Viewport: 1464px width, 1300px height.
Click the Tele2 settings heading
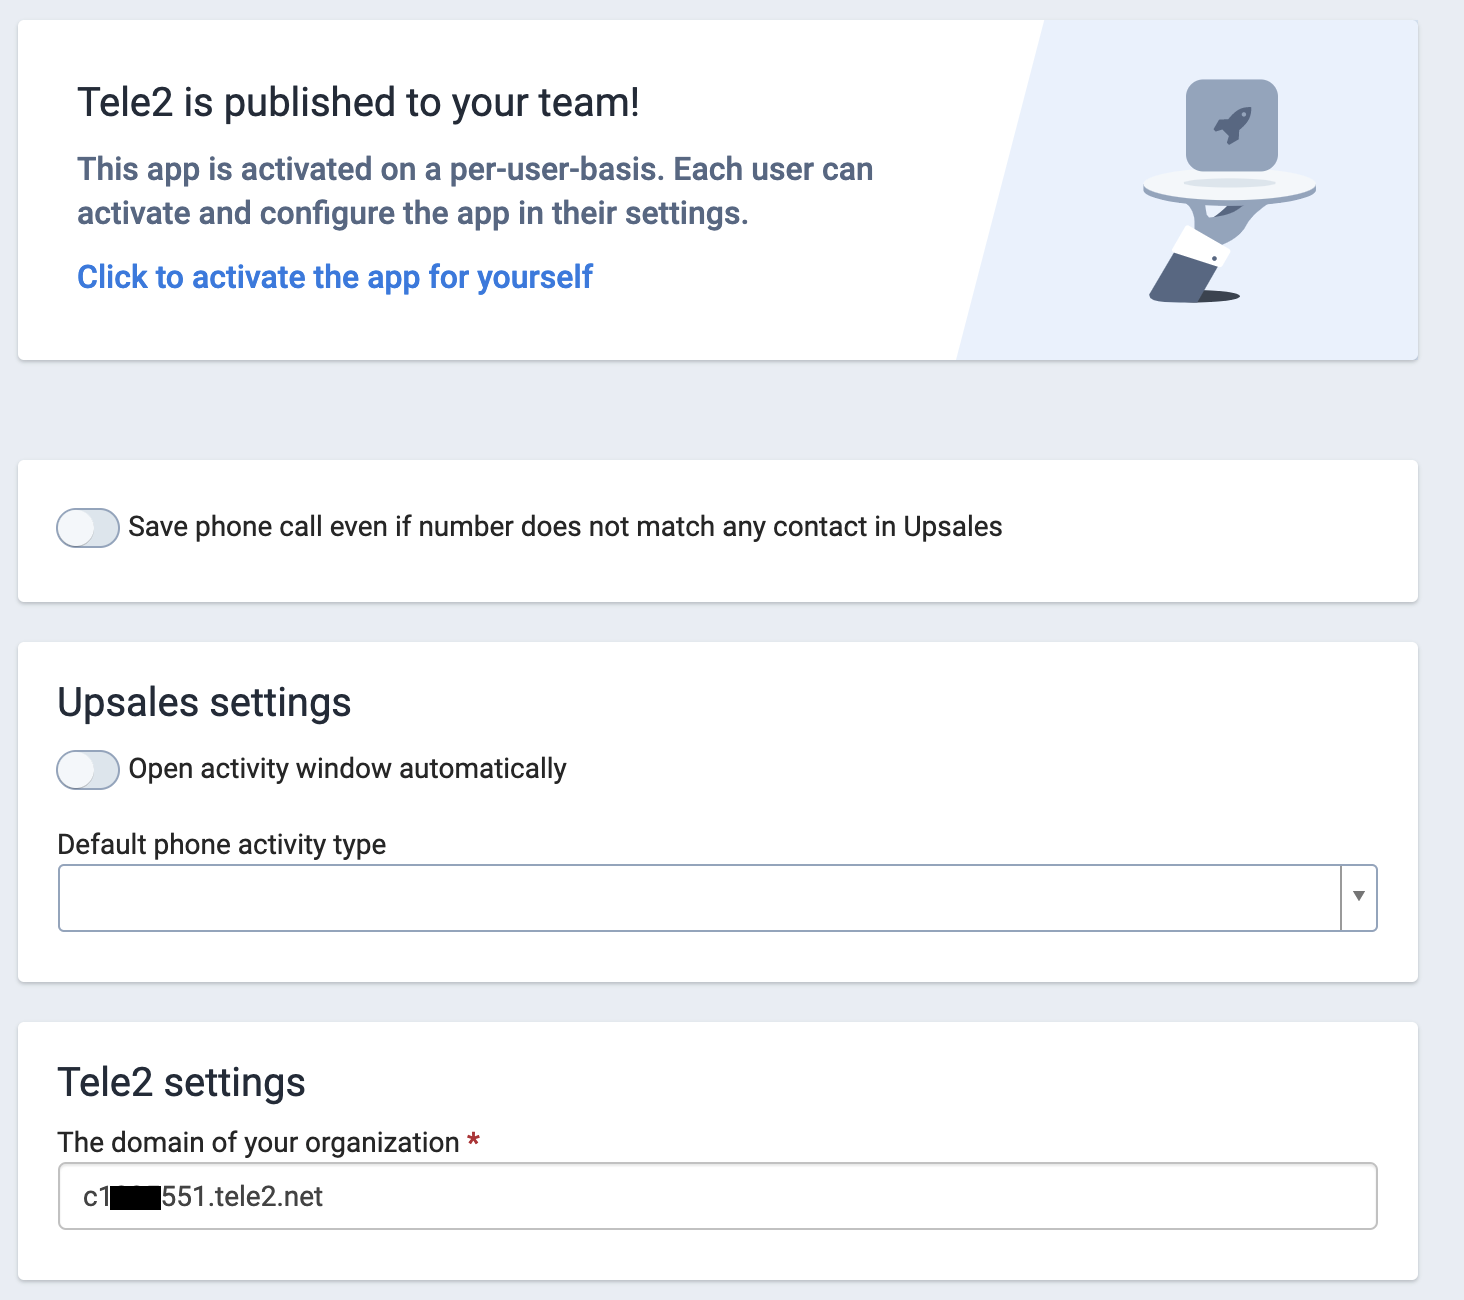tap(181, 1082)
